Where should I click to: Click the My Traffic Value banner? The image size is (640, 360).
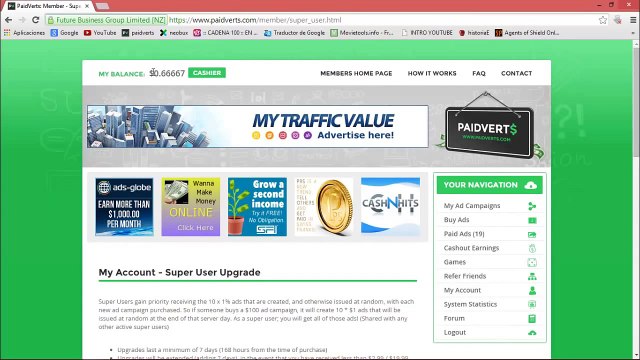click(258, 127)
